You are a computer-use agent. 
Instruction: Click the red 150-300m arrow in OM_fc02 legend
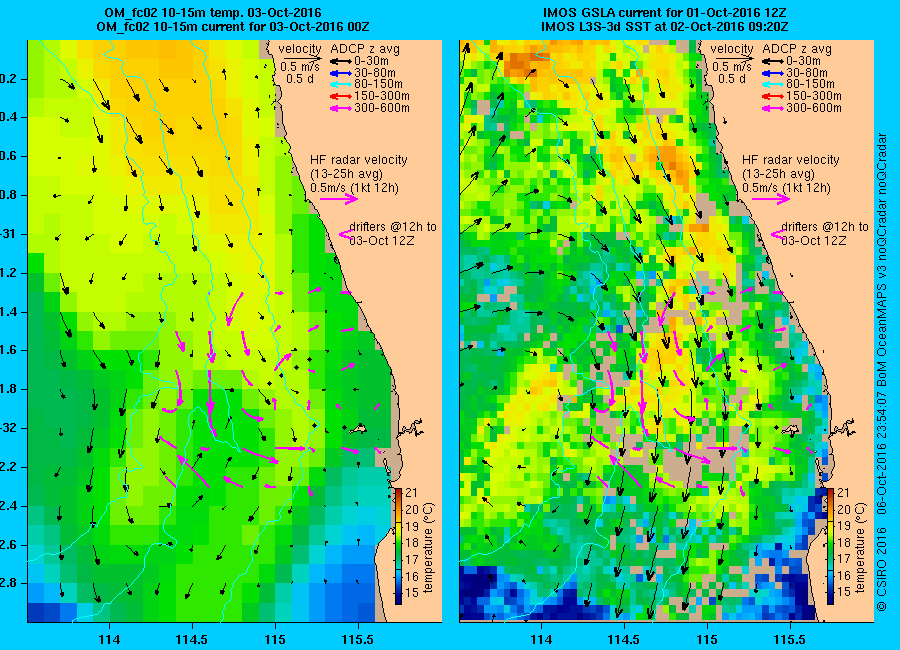pyautogui.click(x=340, y=96)
